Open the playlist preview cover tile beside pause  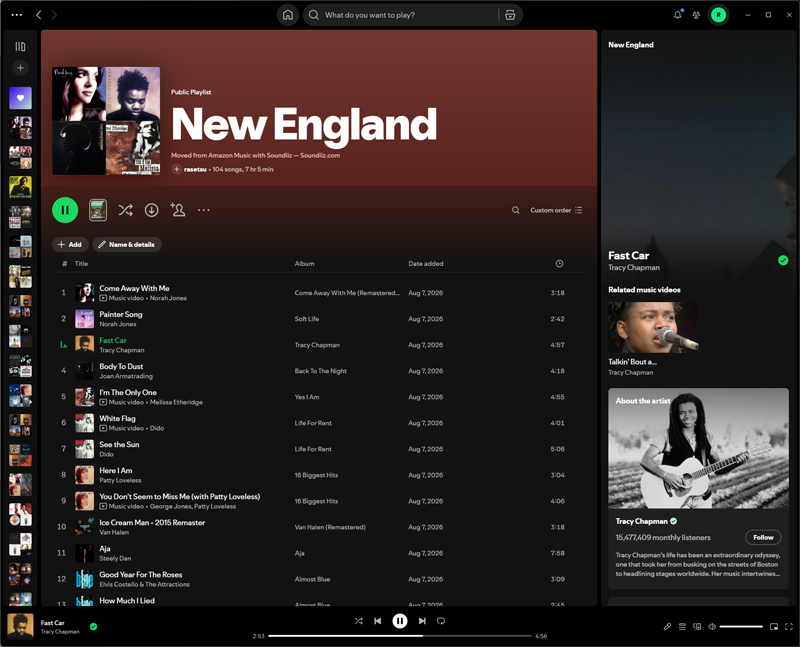tap(98, 210)
